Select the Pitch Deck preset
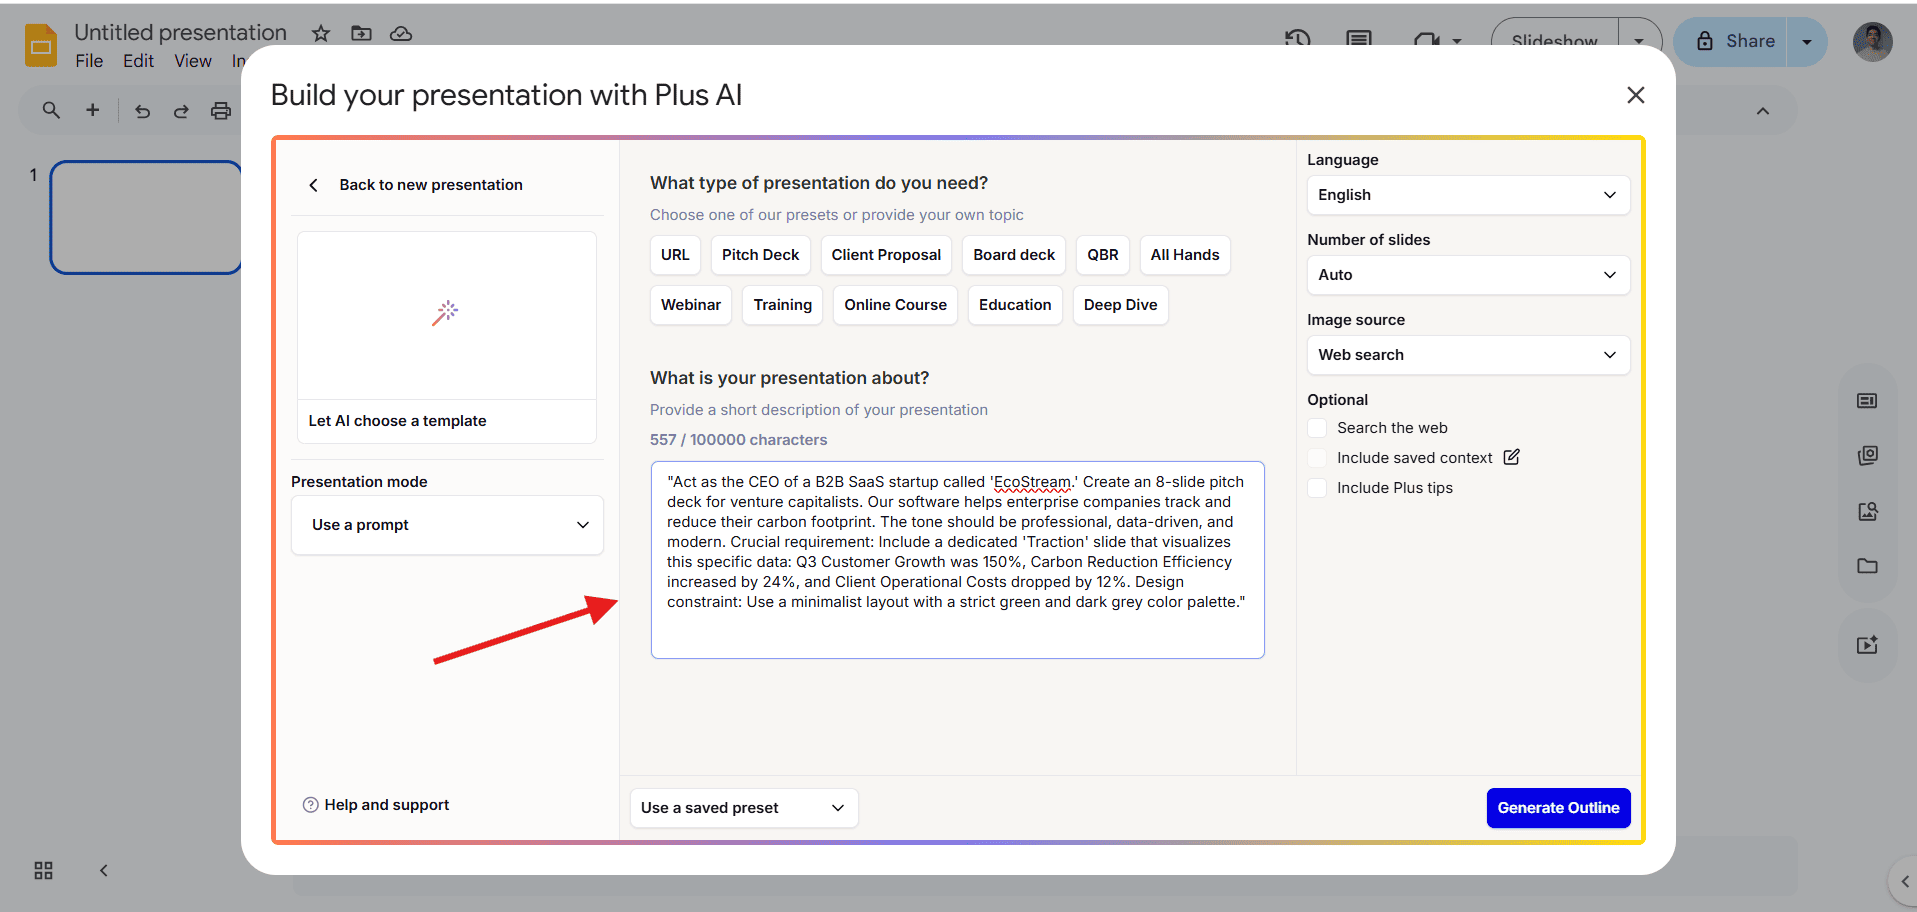 (x=760, y=255)
